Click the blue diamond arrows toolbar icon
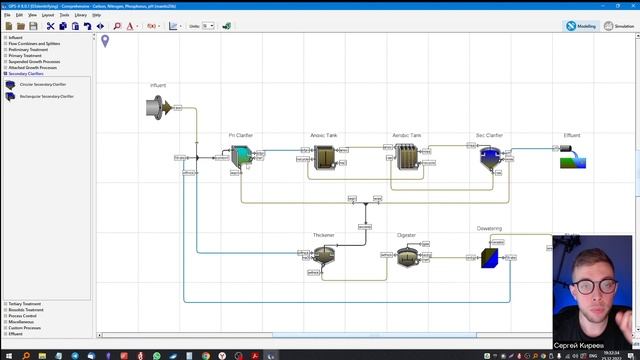 click(x=100, y=26)
